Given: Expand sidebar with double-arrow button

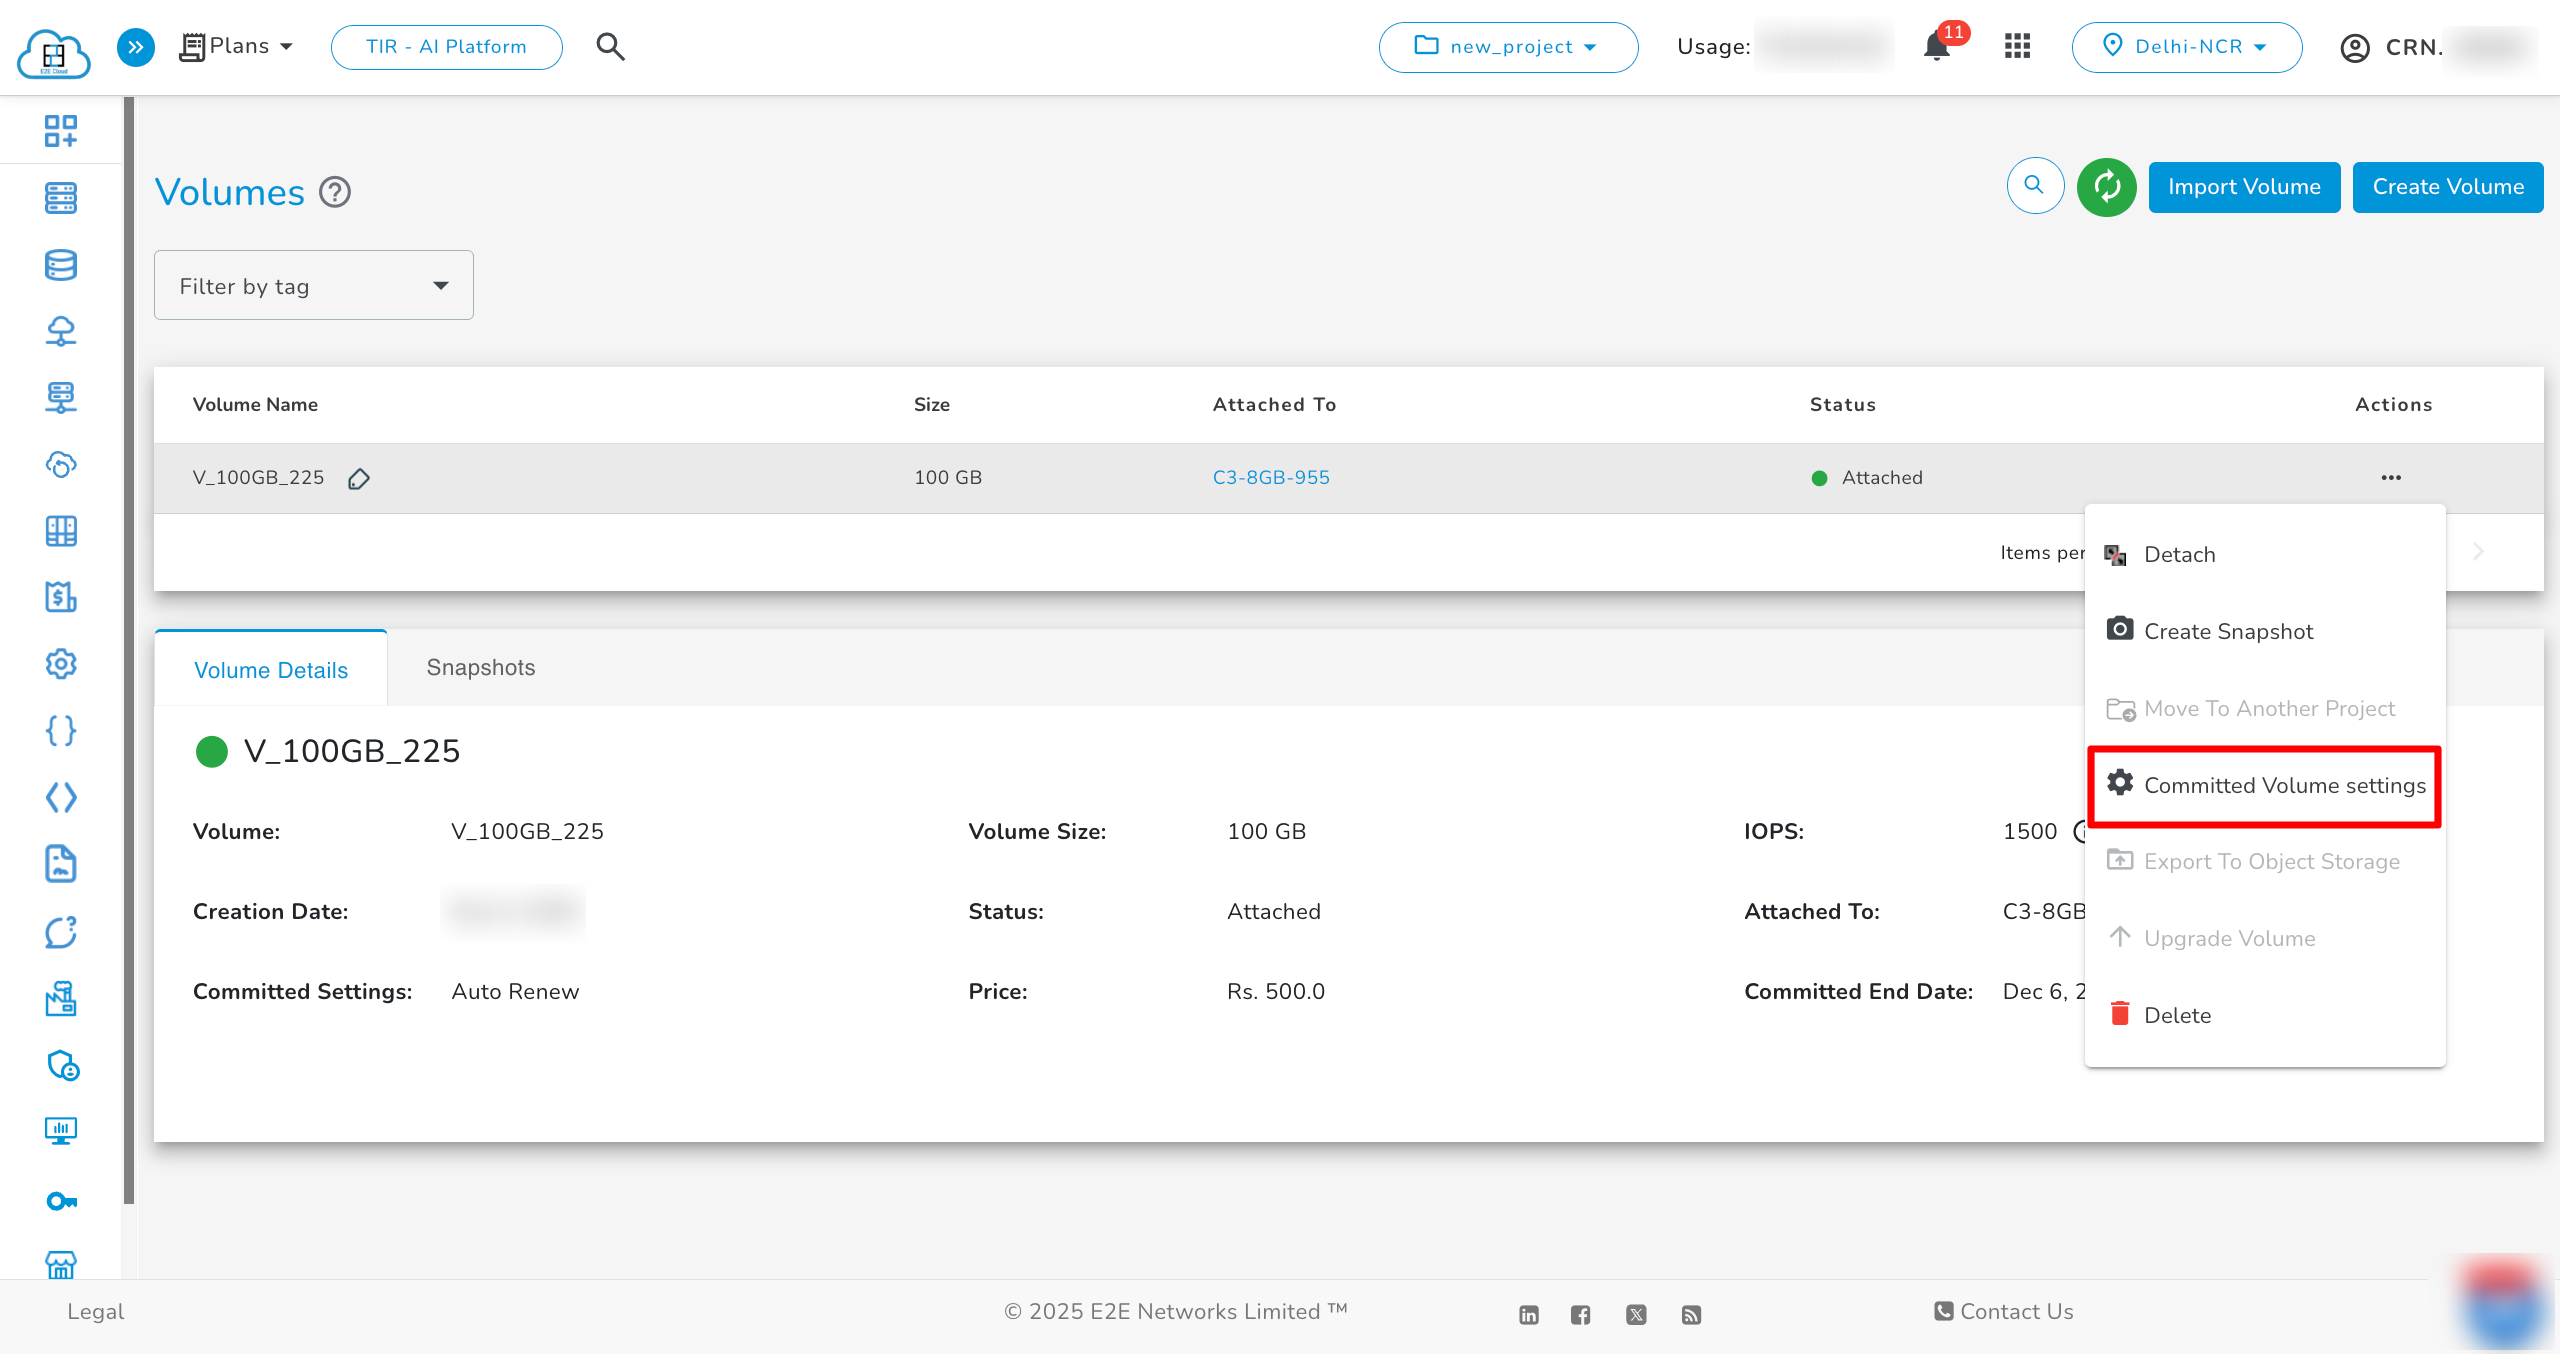Looking at the screenshot, I should point(136,47).
